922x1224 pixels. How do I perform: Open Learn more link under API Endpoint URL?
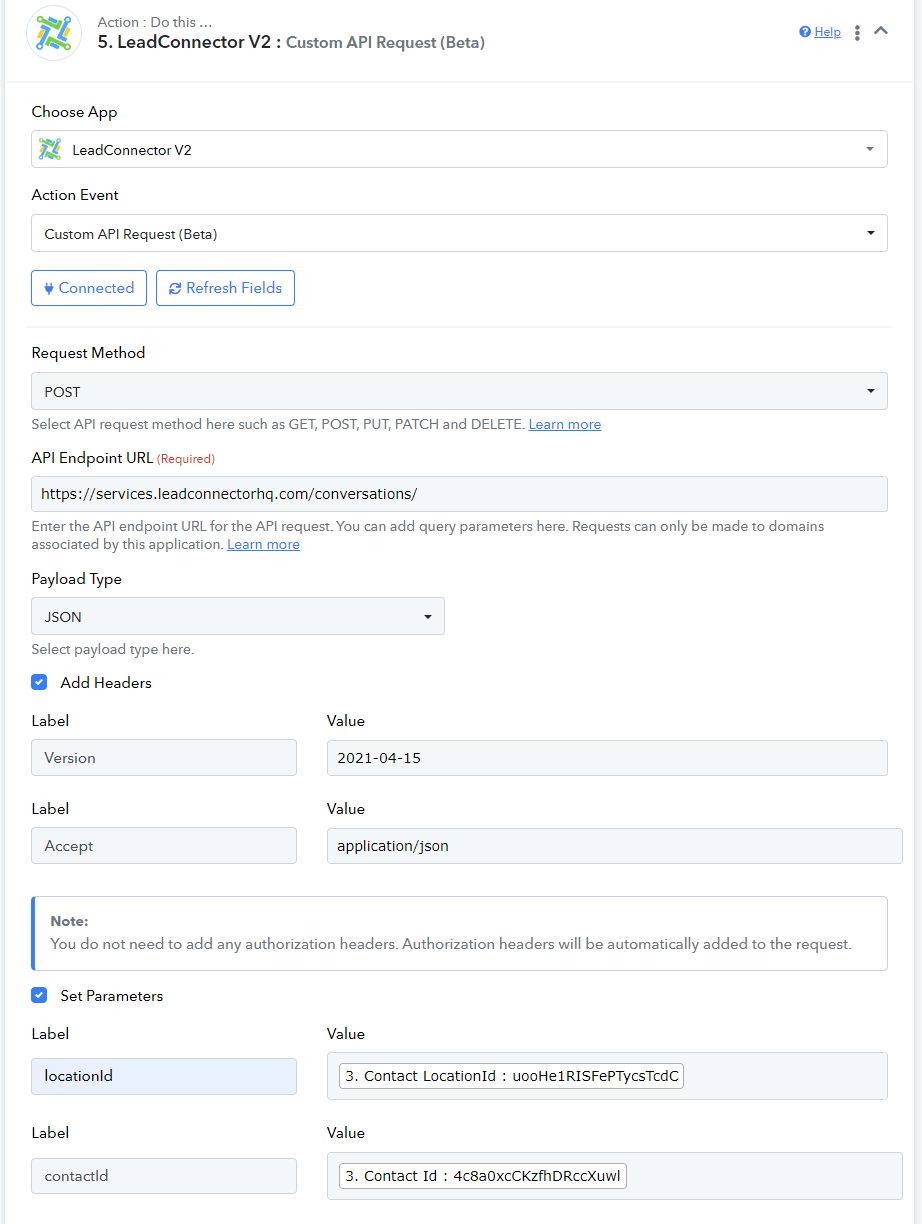click(263, 544)
